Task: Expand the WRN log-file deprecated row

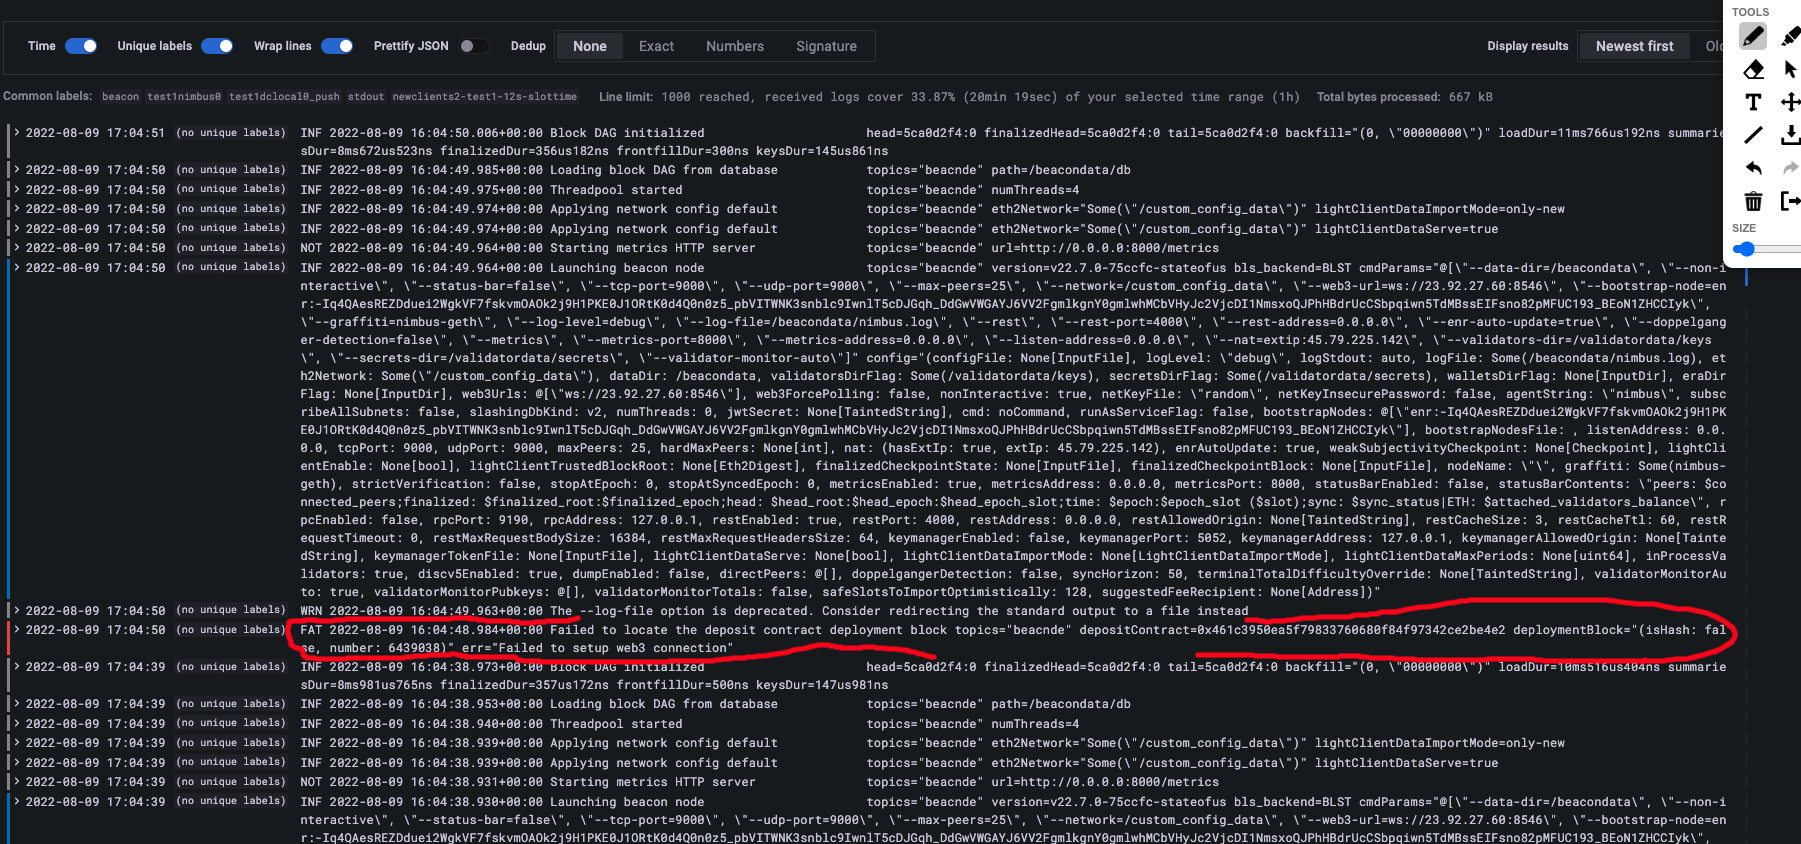Action: 17,611
